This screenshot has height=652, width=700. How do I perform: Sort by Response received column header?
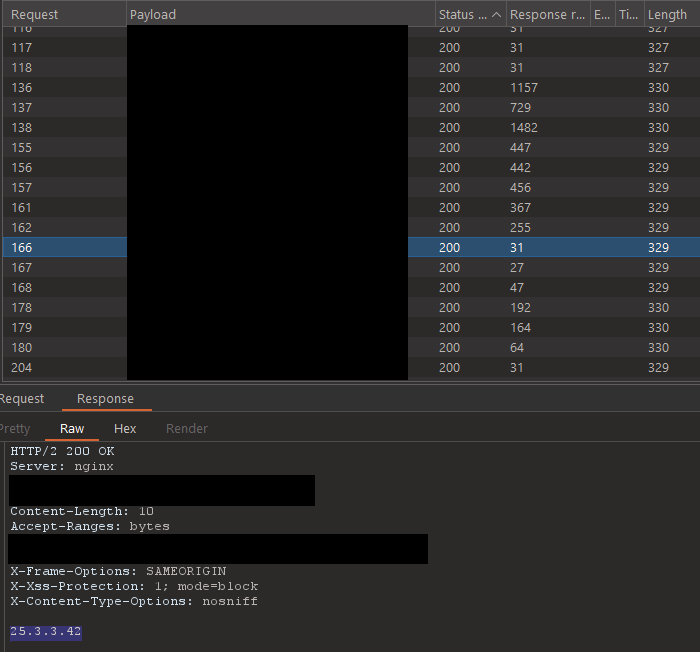(547, 15)
